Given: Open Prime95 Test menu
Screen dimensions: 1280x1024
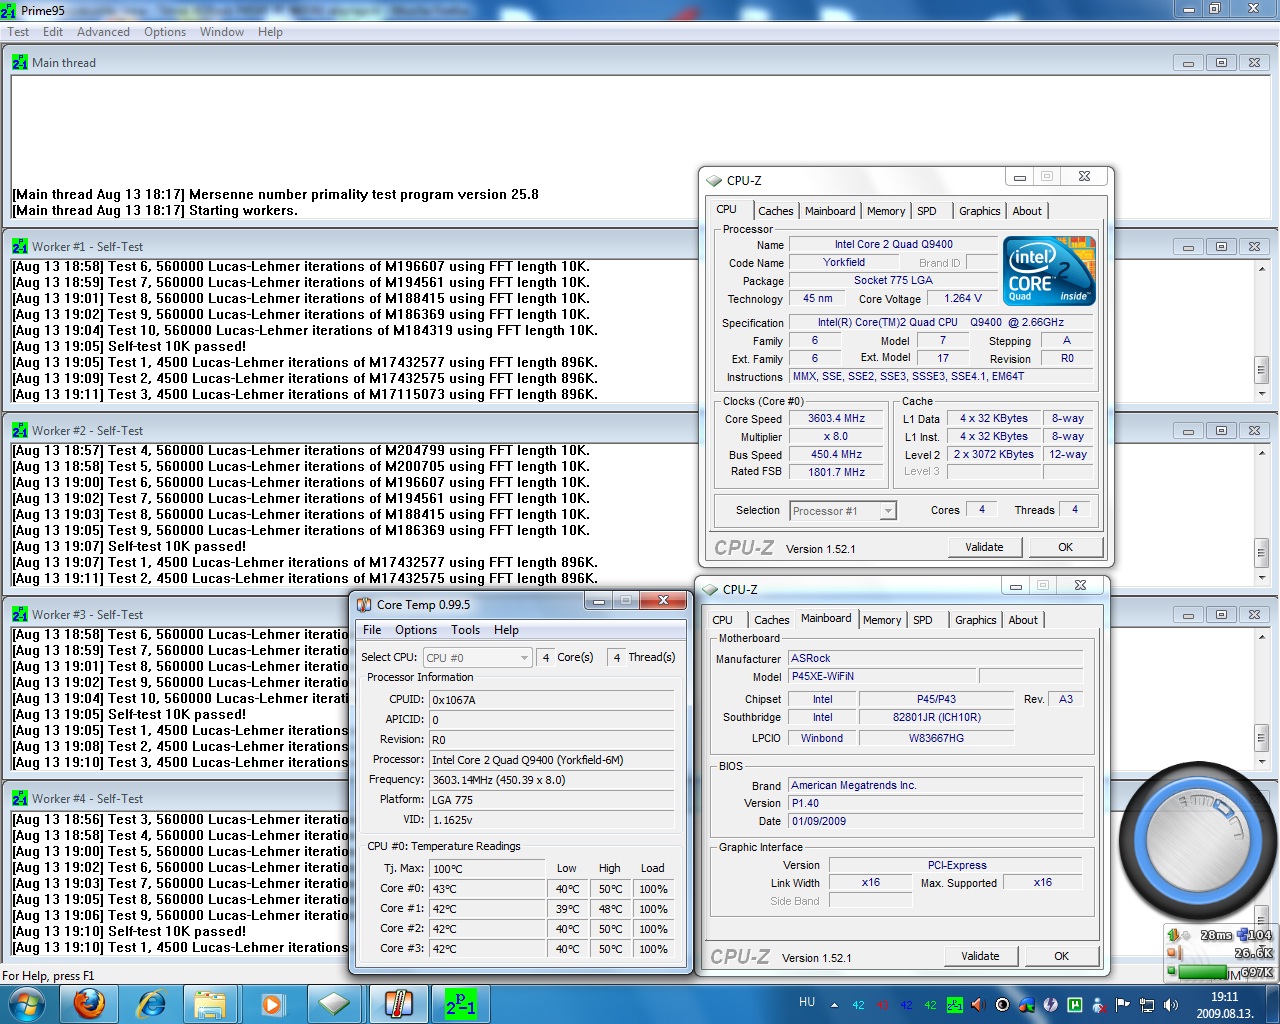Looking at the screenshot, I should tap(18, 32).
